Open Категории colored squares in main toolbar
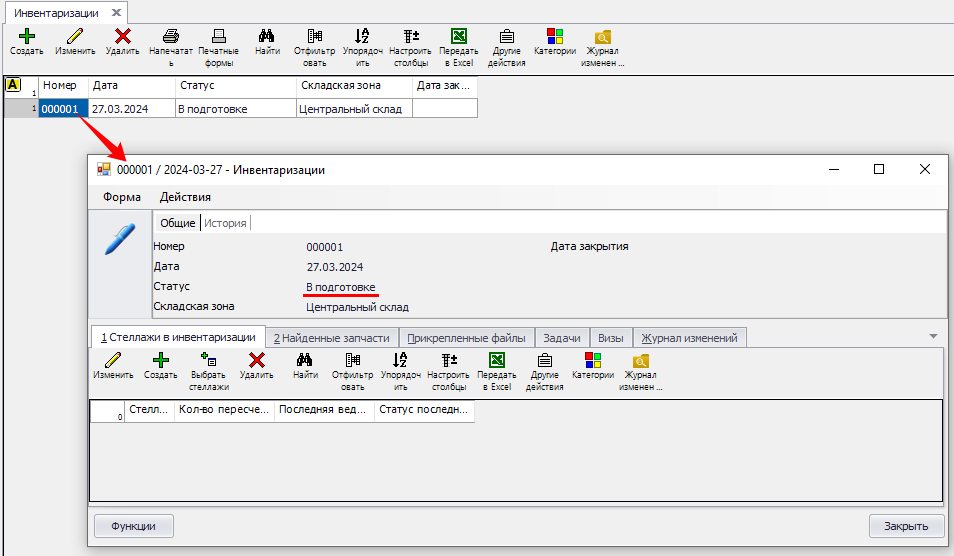954x556 pixels. [x=554, y=36]
